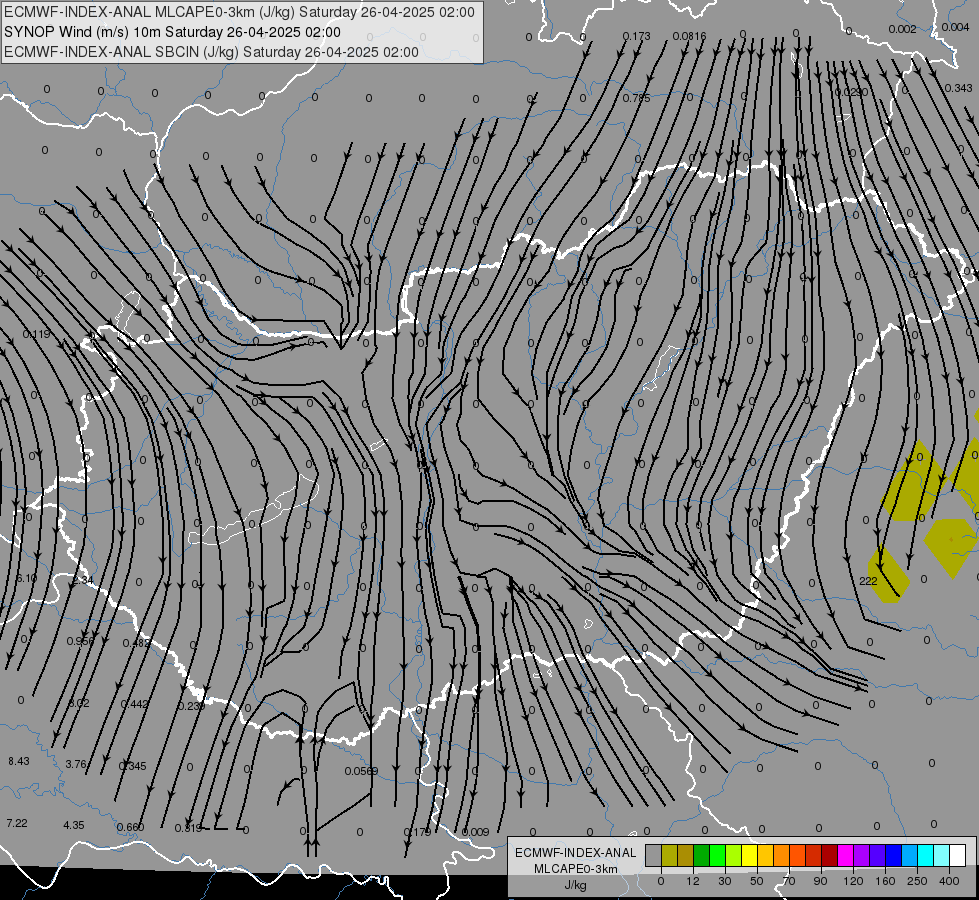Click the legend scale value '70'
The height and width of the screenshot is (900, 979).
tap(789, 881)
